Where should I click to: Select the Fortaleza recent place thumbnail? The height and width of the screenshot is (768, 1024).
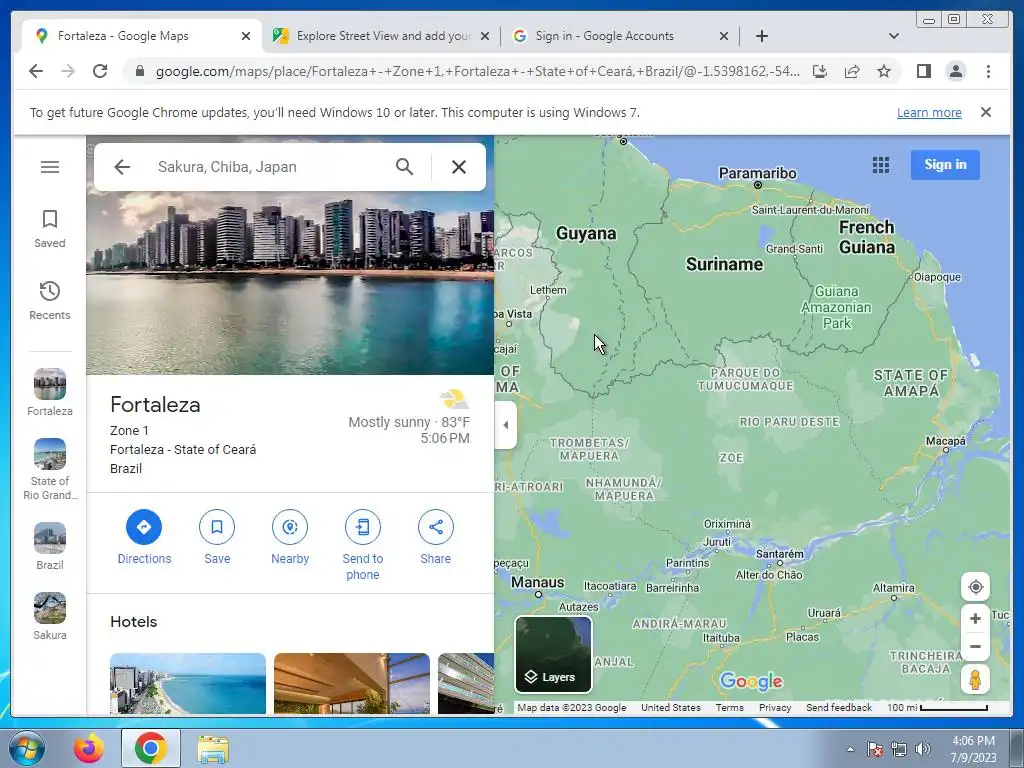(x=50, y=392)
